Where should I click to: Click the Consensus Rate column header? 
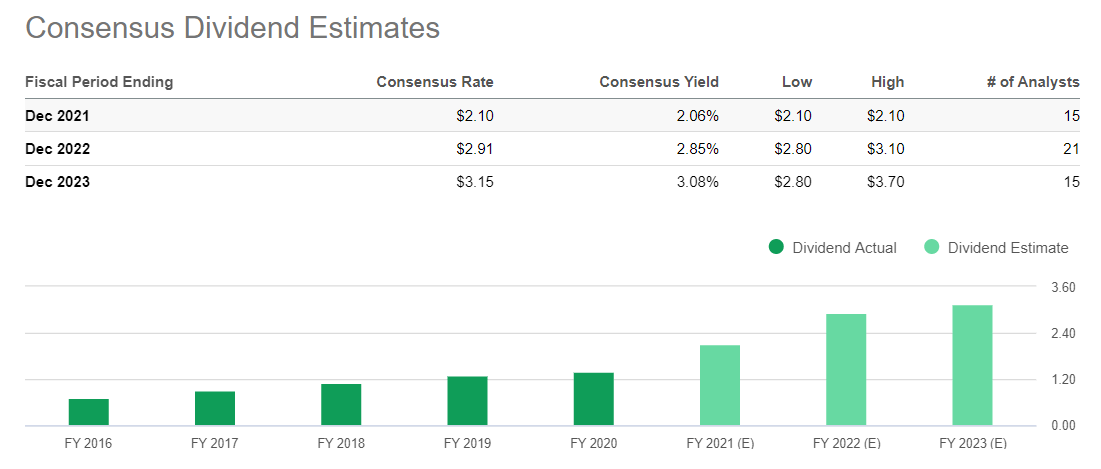tap(435, 82)
